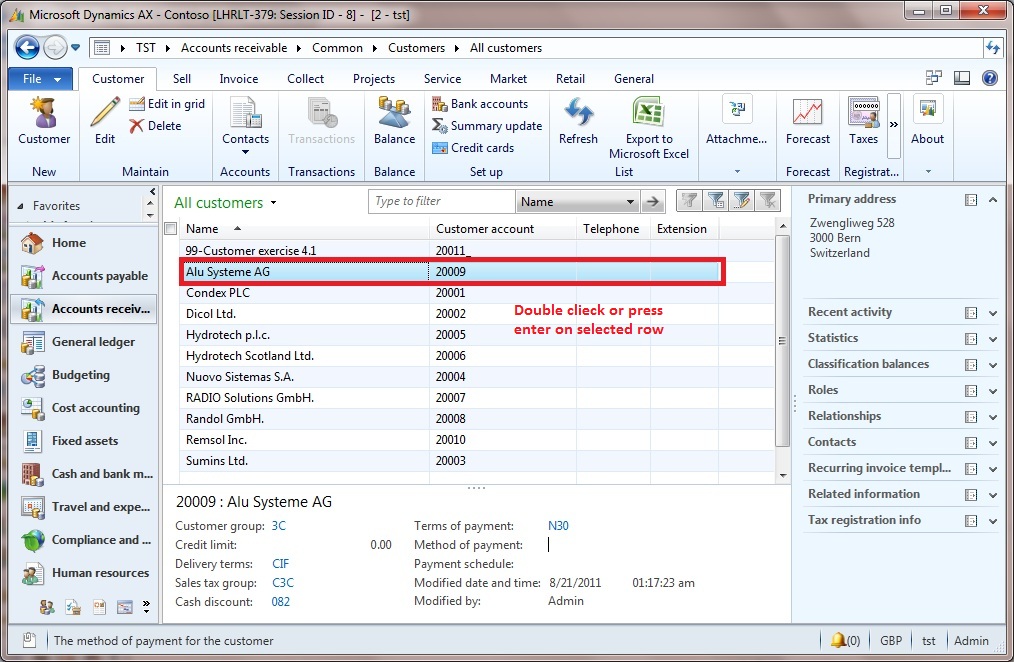The width and height of the screenshot is (1014, 662).
Task: Switch to the Sell tab
Action: pyautogui.click(x=182, y=79)
